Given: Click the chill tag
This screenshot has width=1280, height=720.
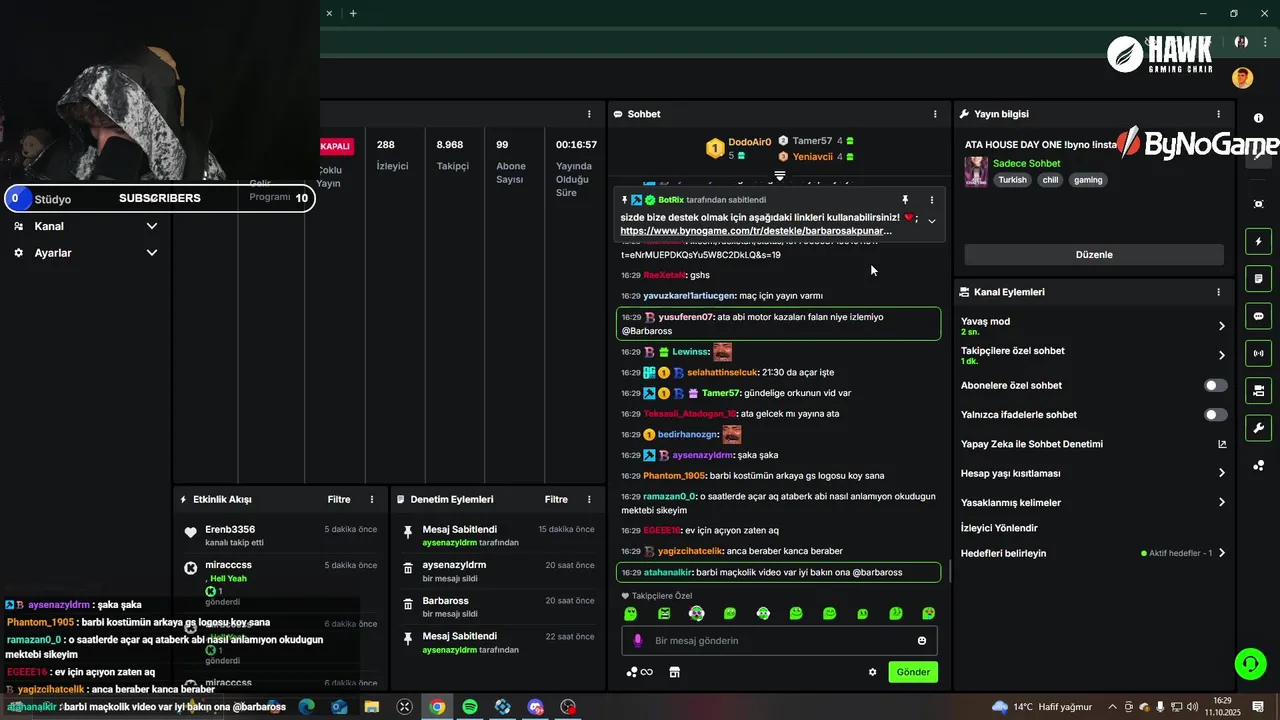Looking at the screenshot, I should (x=1050, y=180).
